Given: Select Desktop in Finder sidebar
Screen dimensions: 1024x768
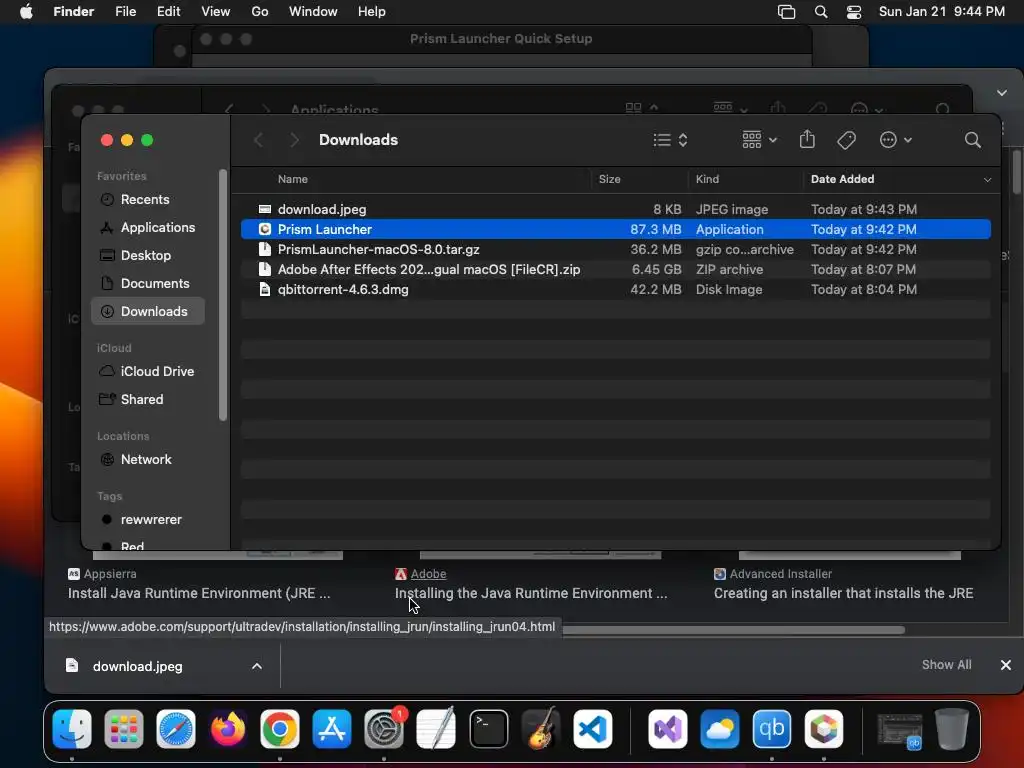Looking at the screenshot, I should pyautogui.click(x=148, y=256).
